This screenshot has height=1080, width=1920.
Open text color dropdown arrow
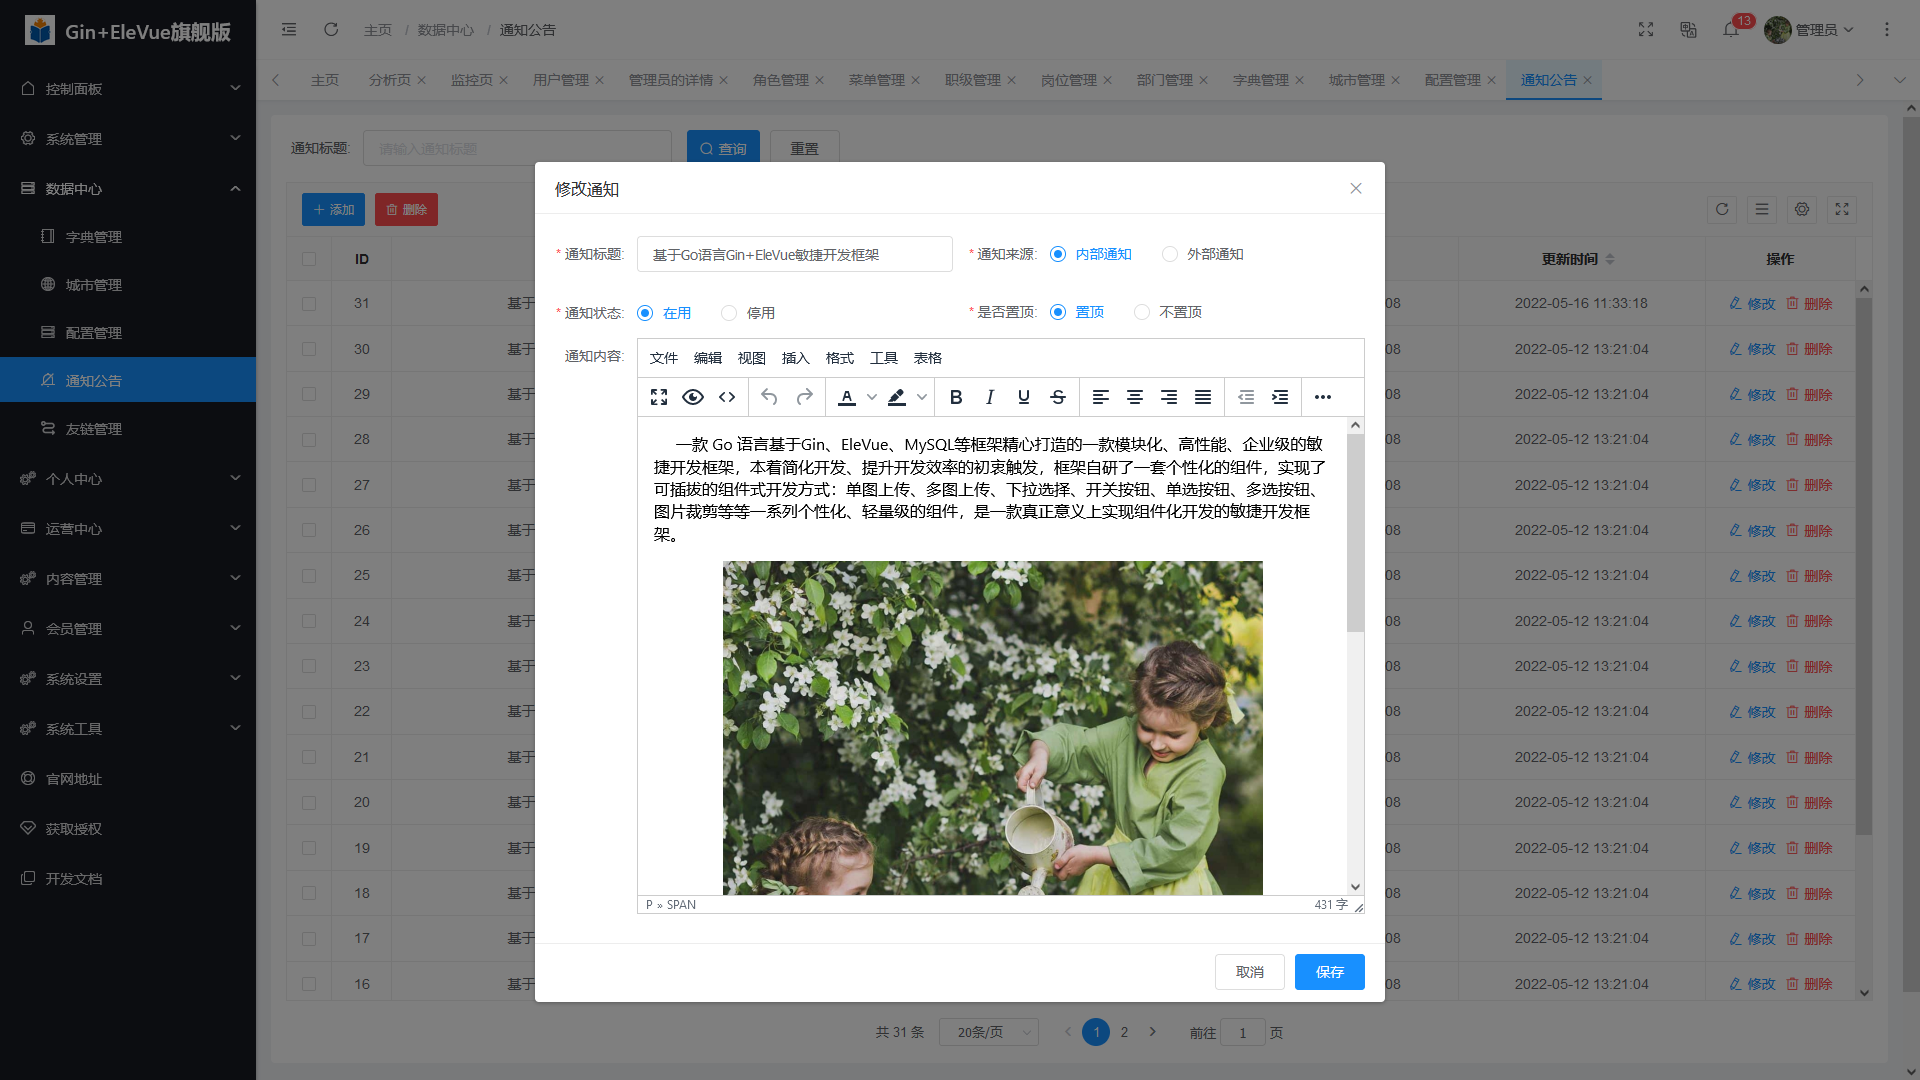click(872, 397)
